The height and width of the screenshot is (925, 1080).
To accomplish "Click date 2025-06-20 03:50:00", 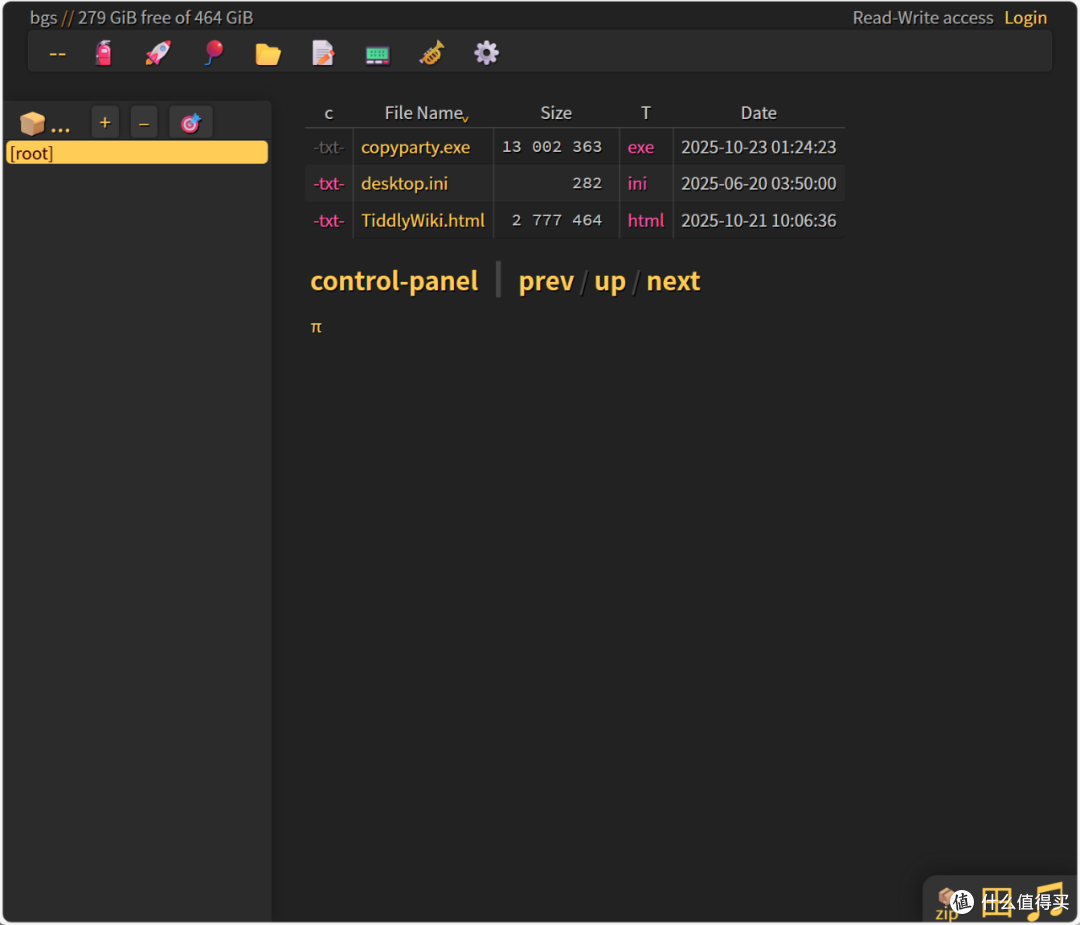I will tap(758, 184).
